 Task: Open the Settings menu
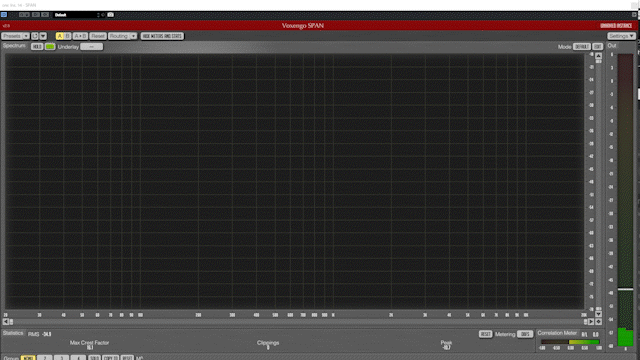point(621,36)
